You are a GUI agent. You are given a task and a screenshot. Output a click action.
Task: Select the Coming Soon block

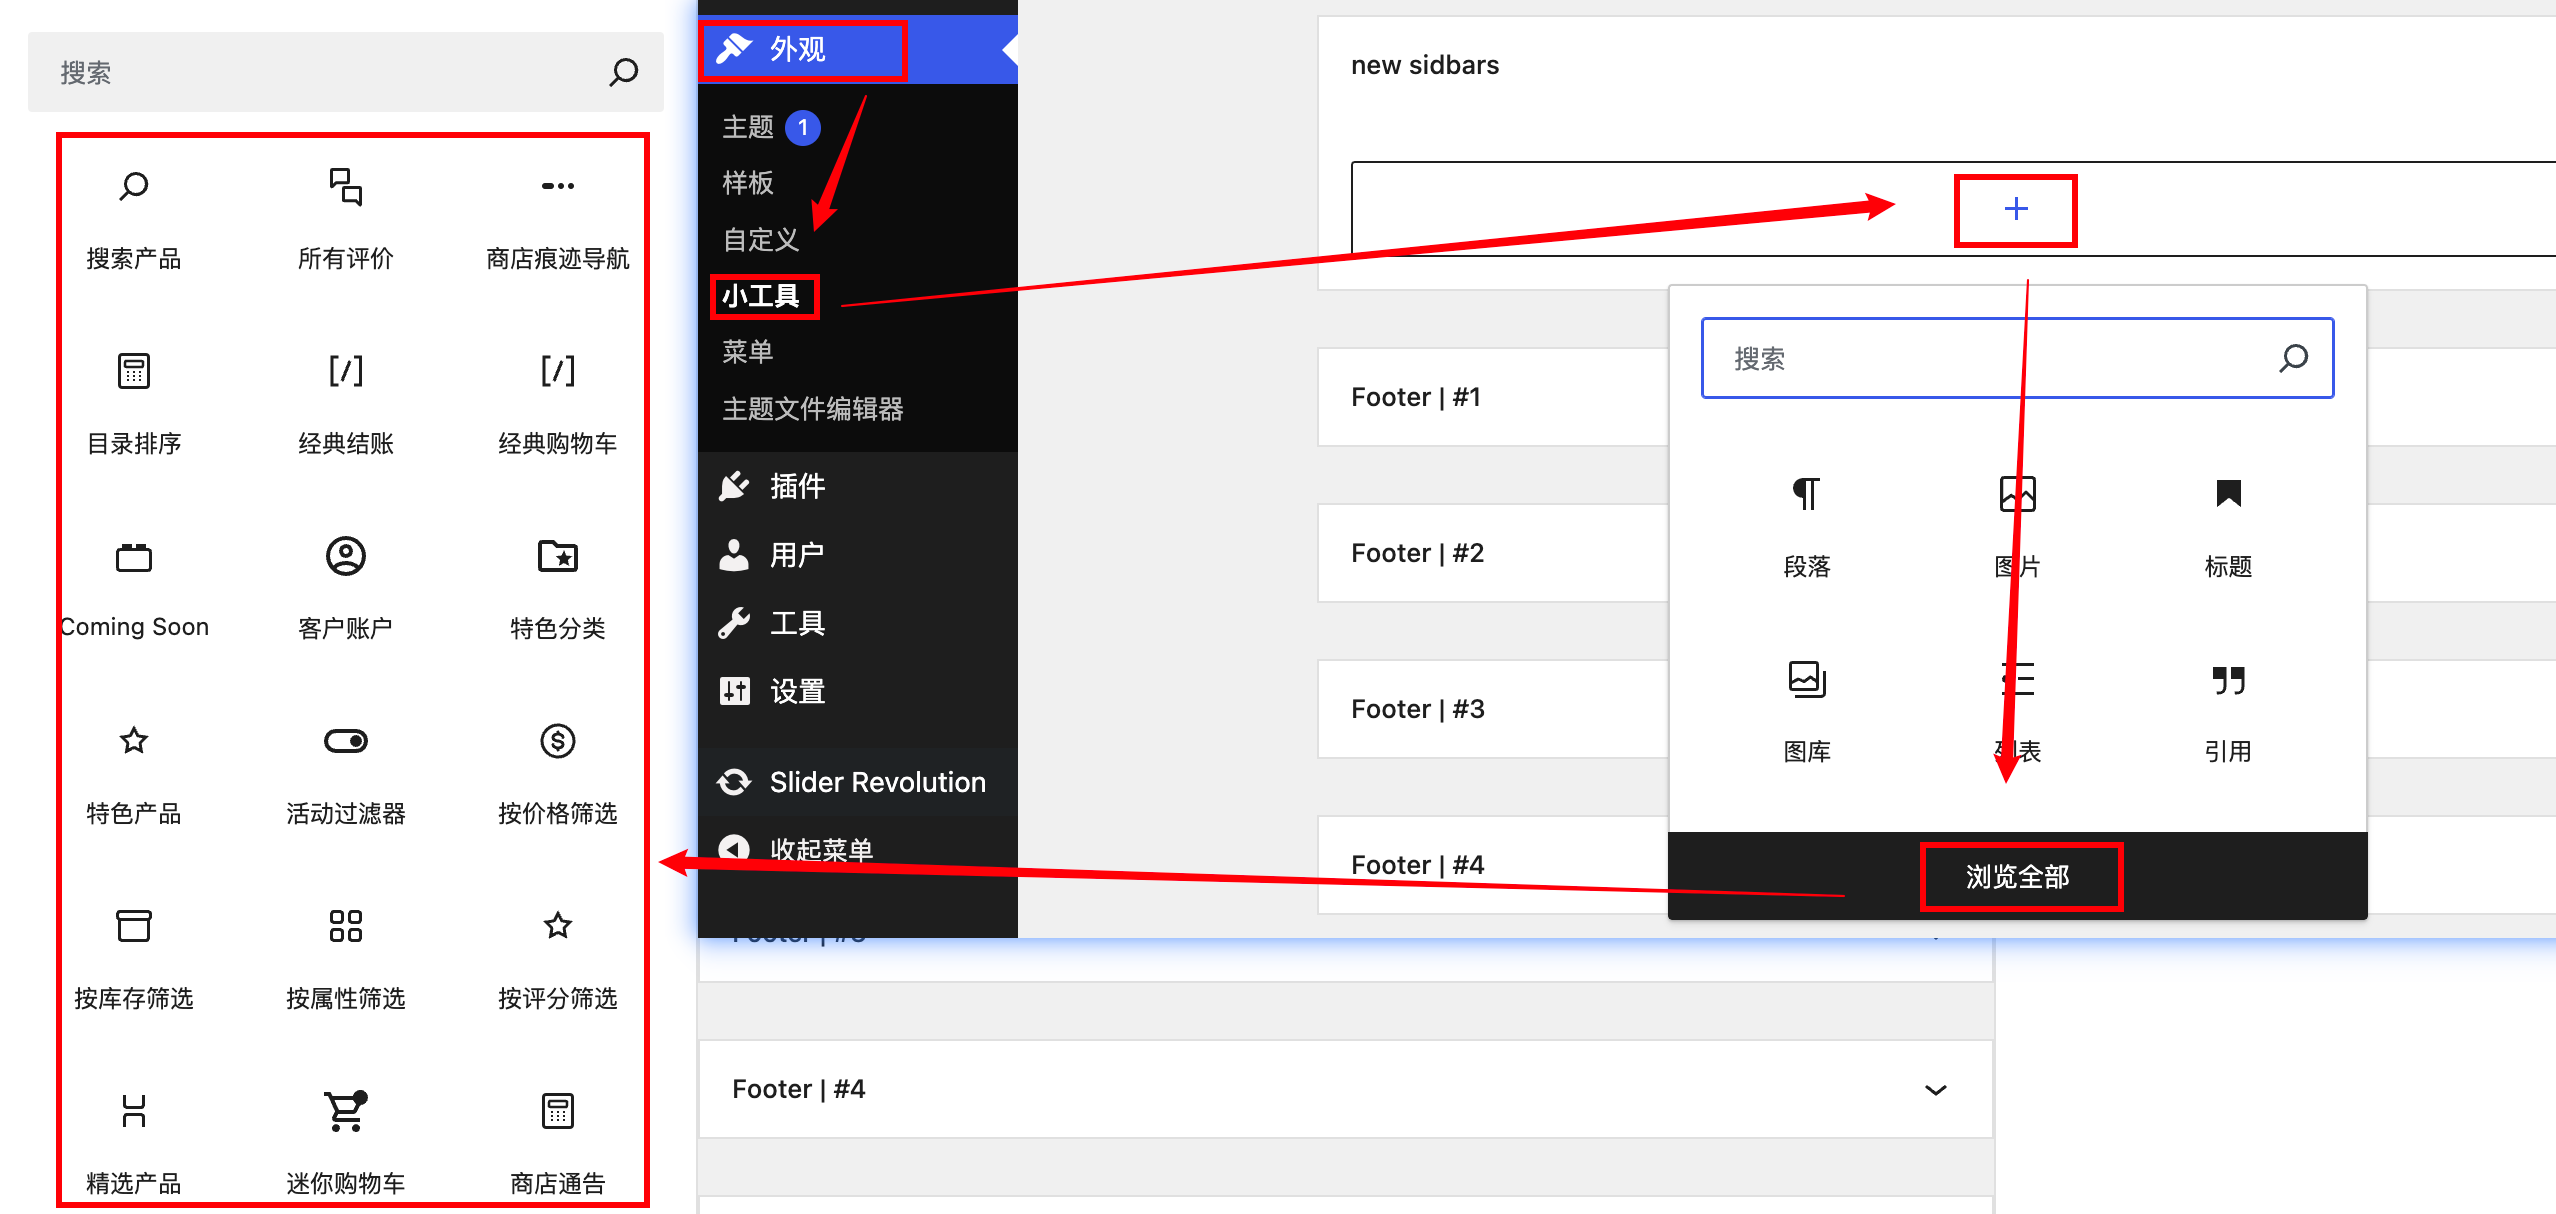coord(134,590)
